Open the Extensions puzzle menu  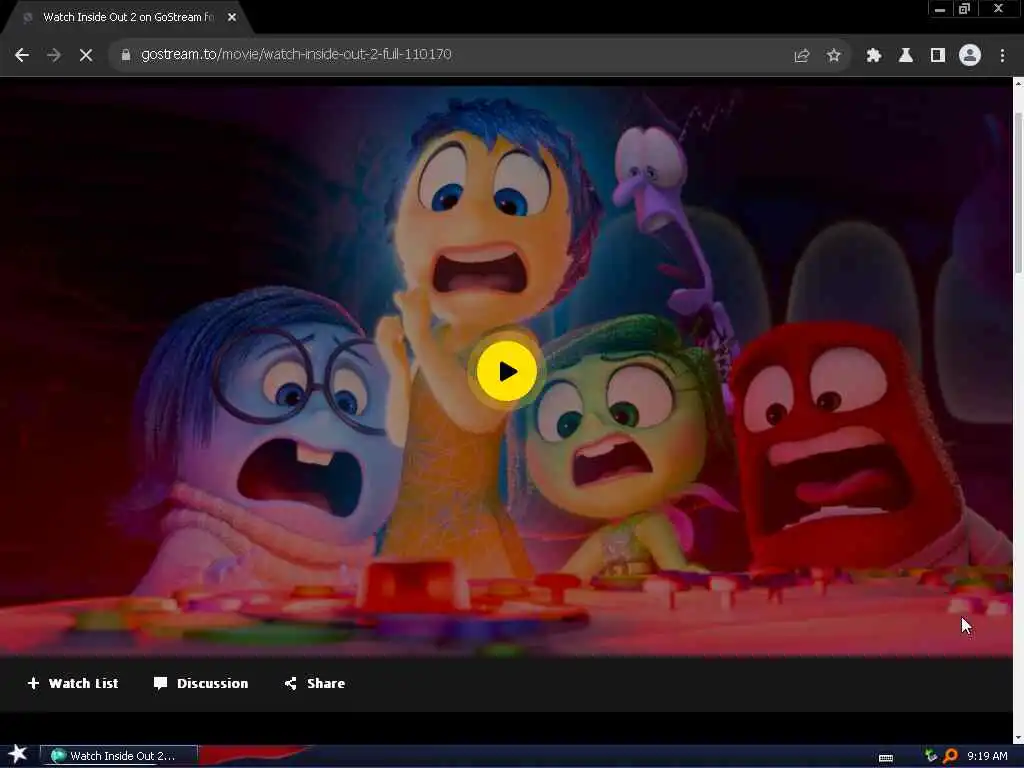pyautogui.click(x=873, y=56)
